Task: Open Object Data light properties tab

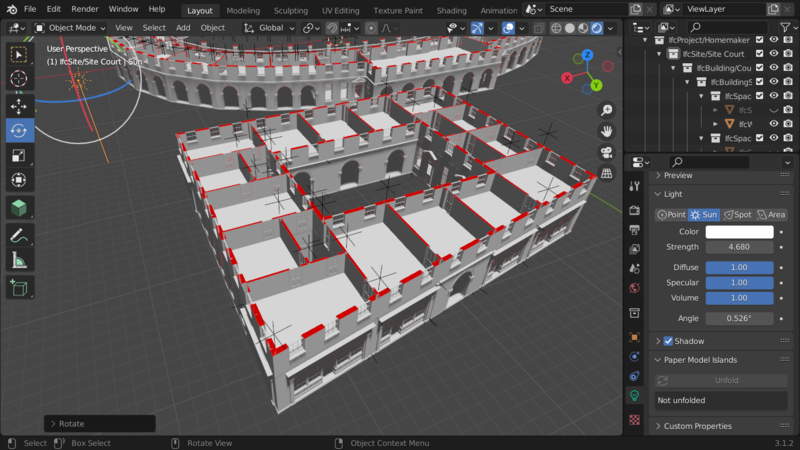Action: (x=635, y=395)
